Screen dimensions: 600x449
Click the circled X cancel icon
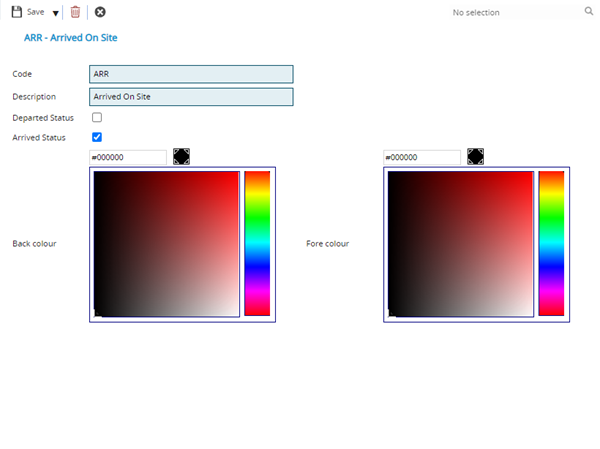pos(100,12)
